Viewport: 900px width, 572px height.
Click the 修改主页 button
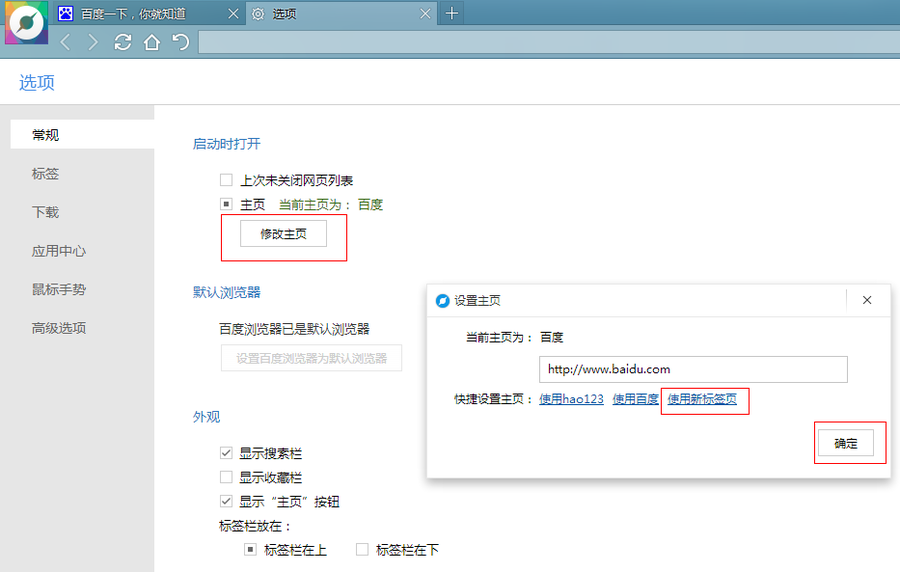[x=283, y=234]
